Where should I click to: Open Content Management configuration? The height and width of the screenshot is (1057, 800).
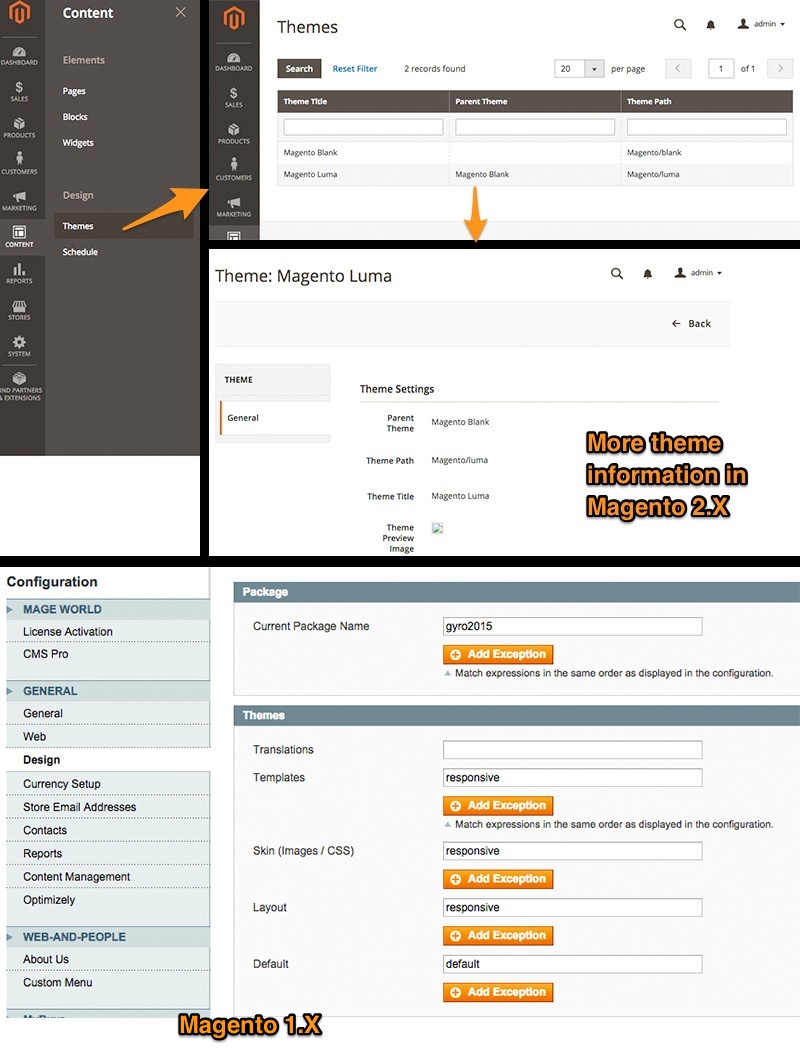76,876
